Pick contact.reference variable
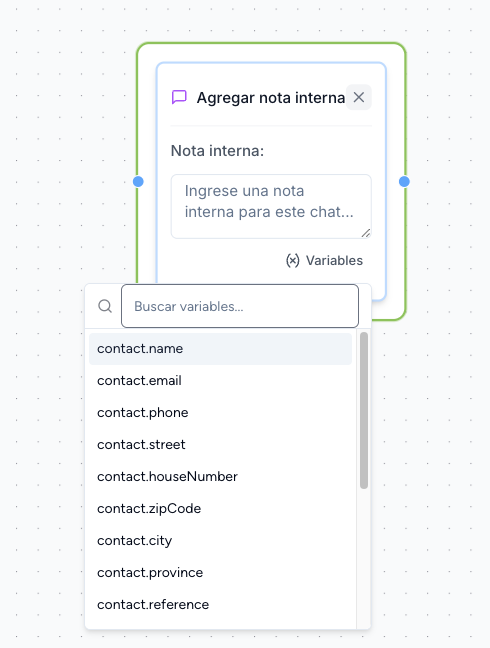Image resolution: width=490 pixels, height=648 pixels. click(x=220, y=605)
